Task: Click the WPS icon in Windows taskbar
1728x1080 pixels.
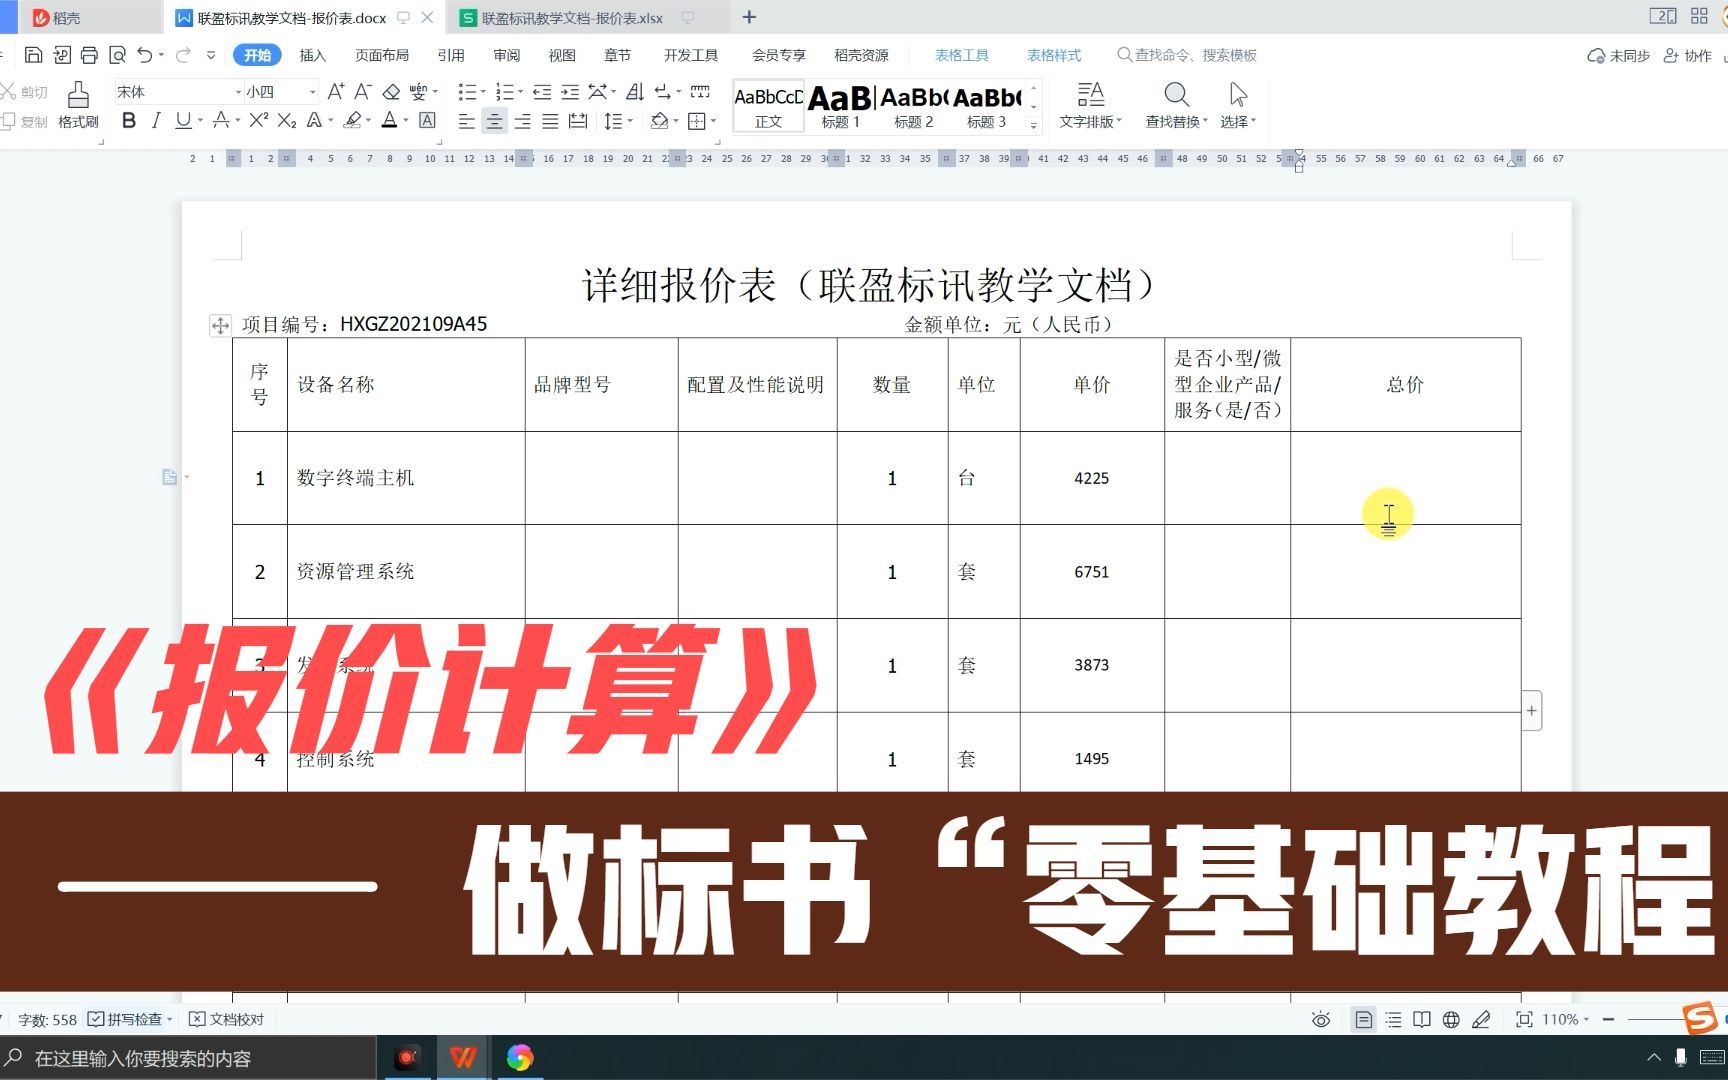Action: click(x=462, y=1058)
